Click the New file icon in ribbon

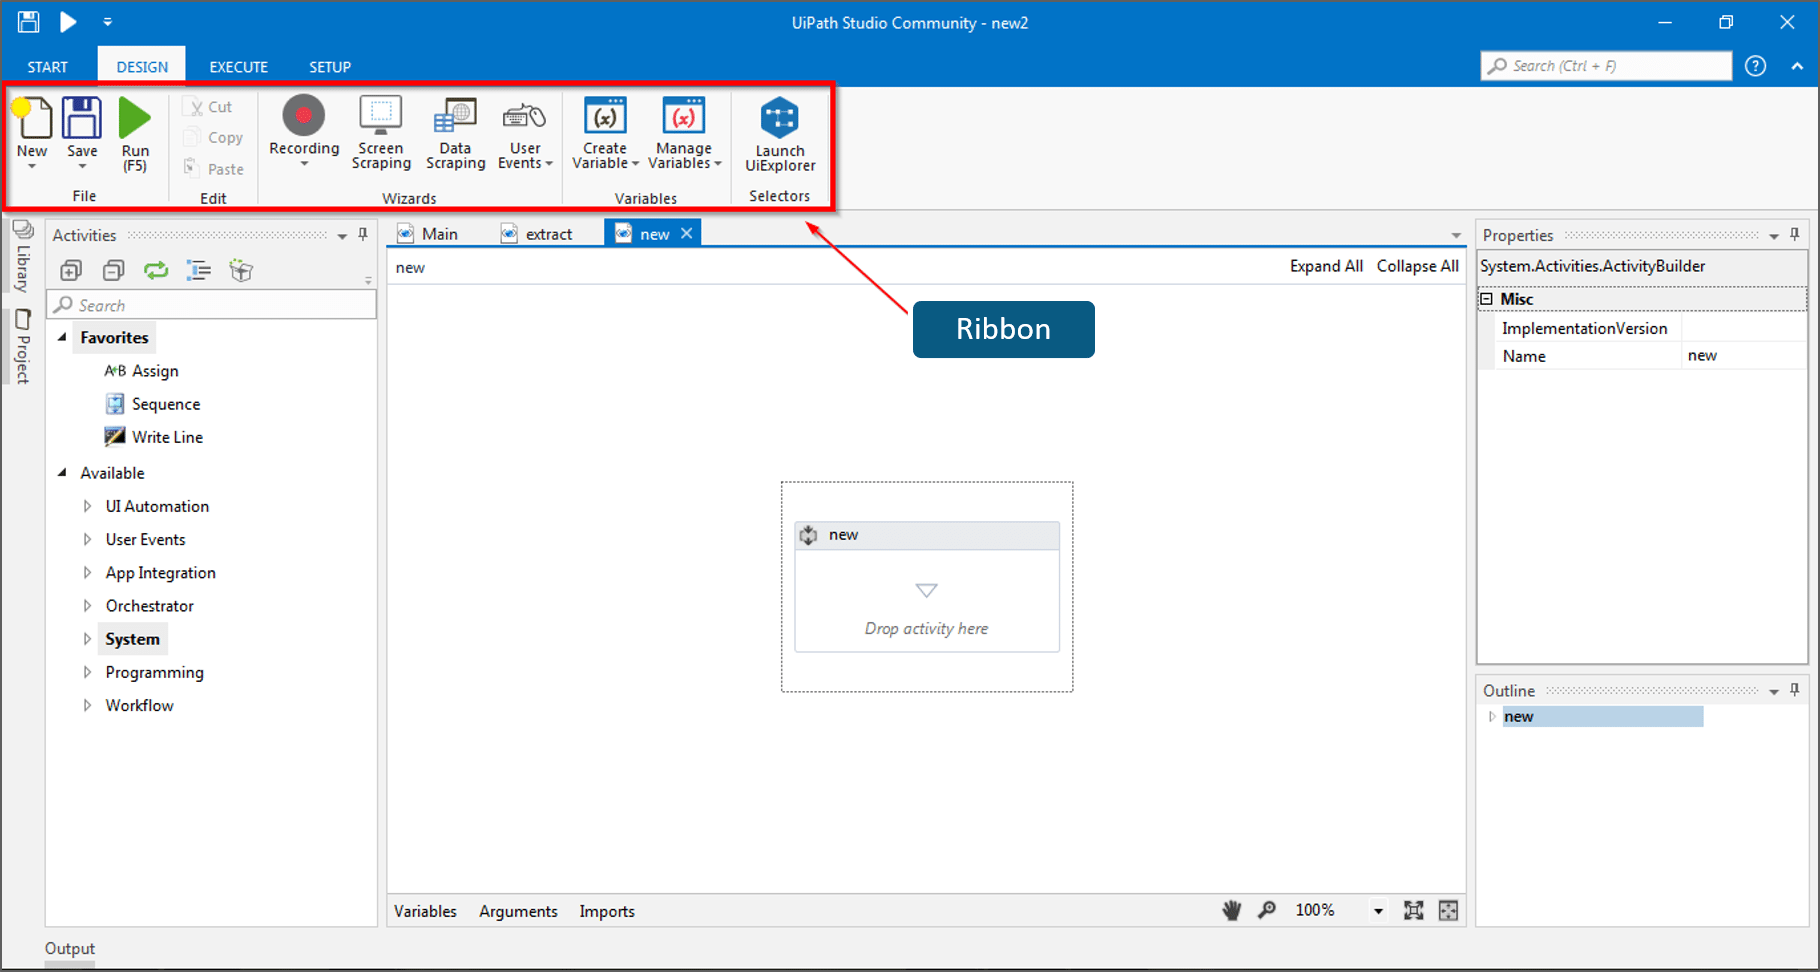click(32, 118)
